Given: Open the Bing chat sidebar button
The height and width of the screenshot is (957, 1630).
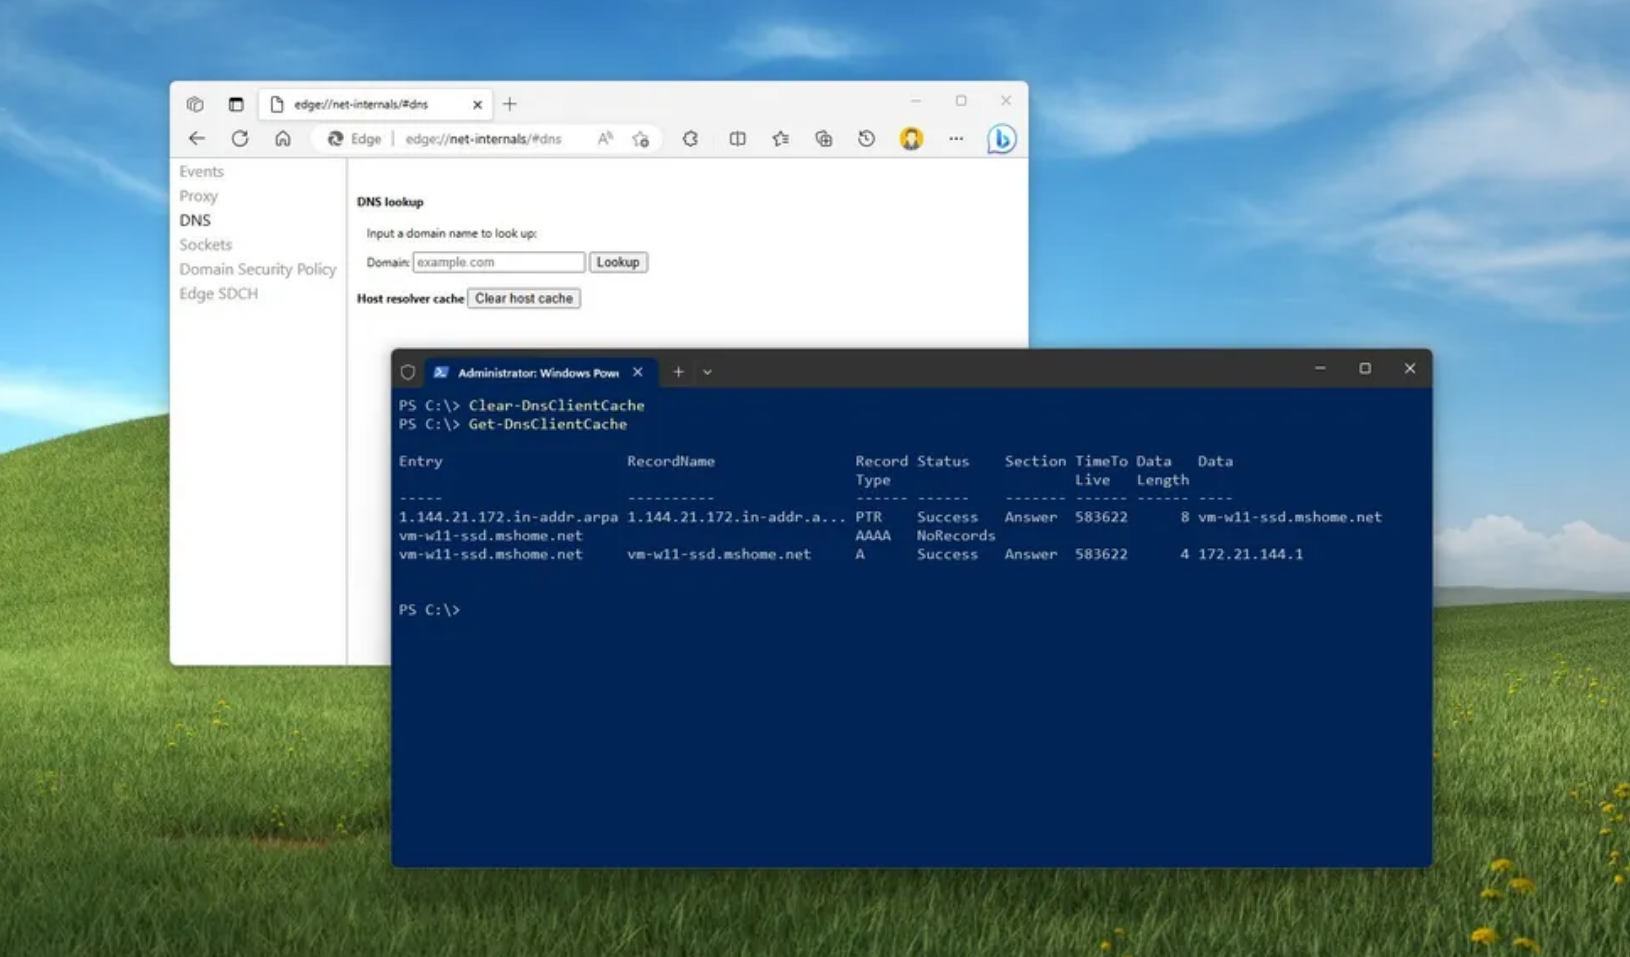Looking at the screenshot, I should 1001,139.
